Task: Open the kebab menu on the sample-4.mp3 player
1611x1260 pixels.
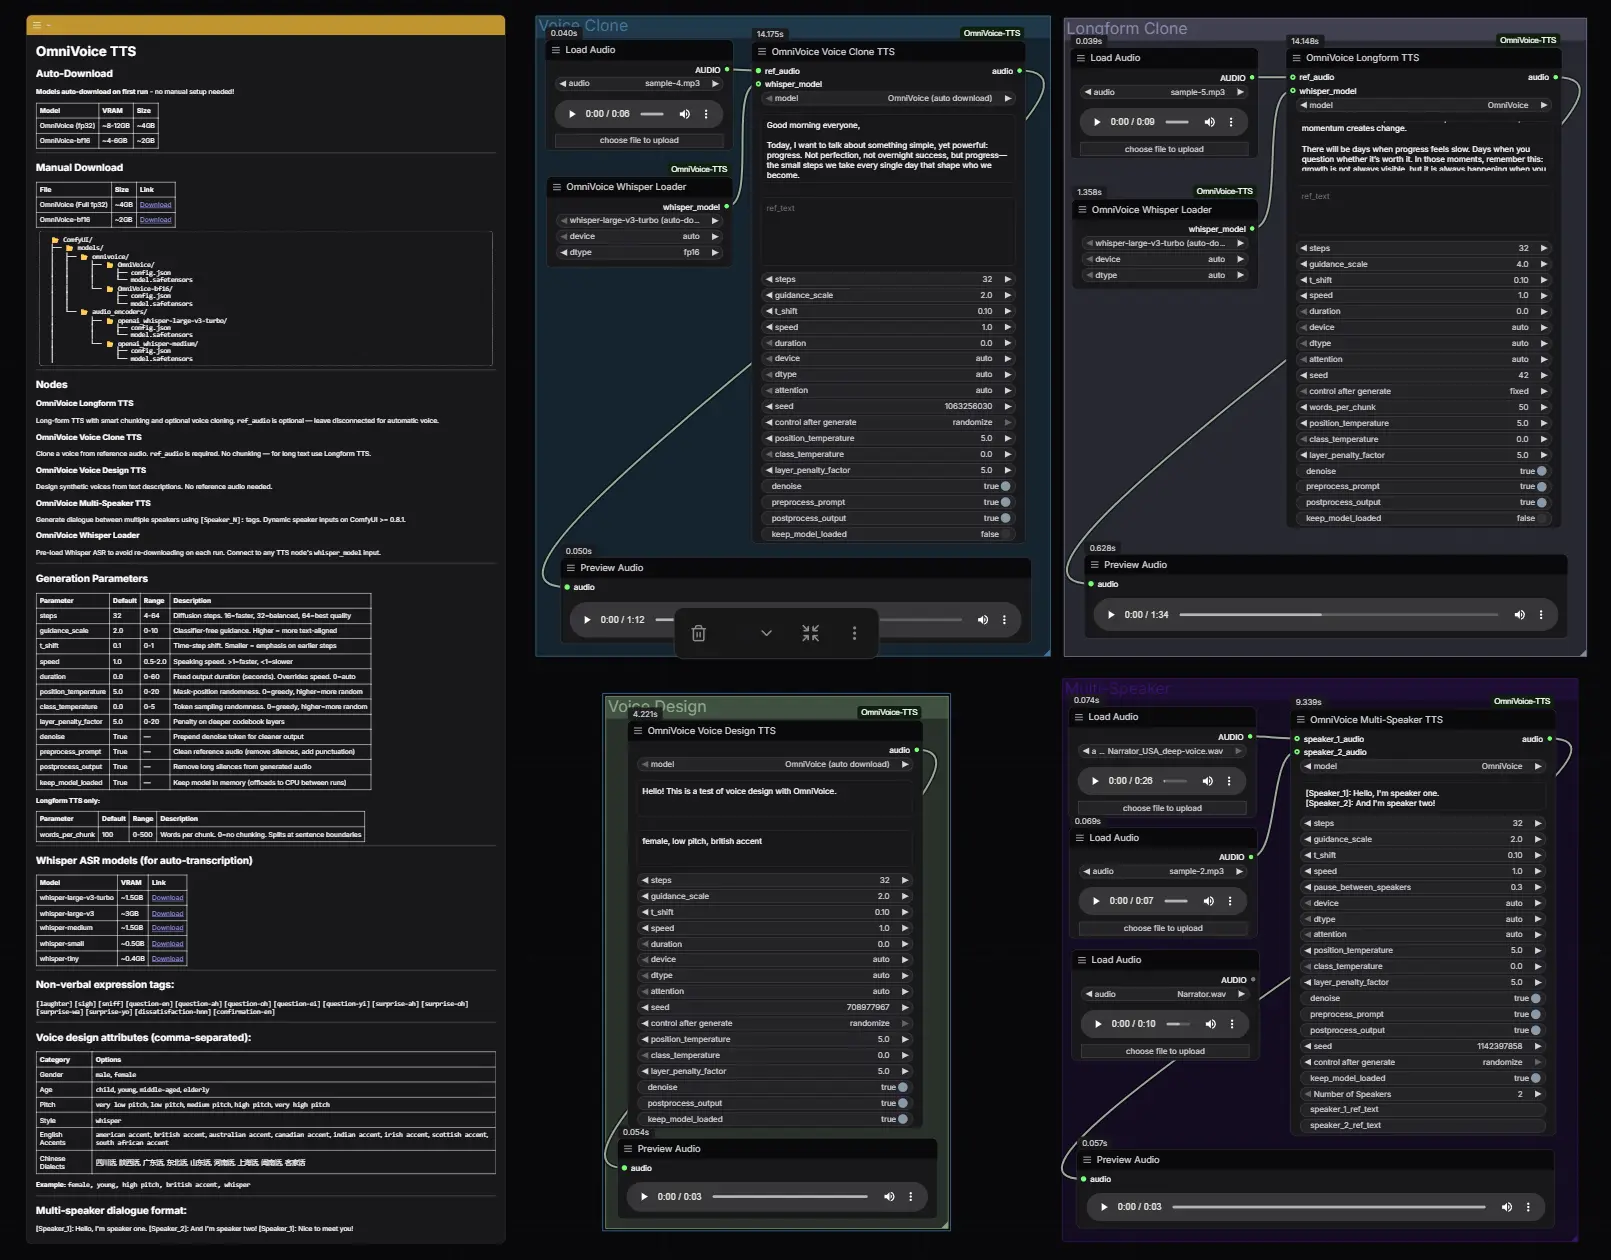Action: click(x=707, y=113)
